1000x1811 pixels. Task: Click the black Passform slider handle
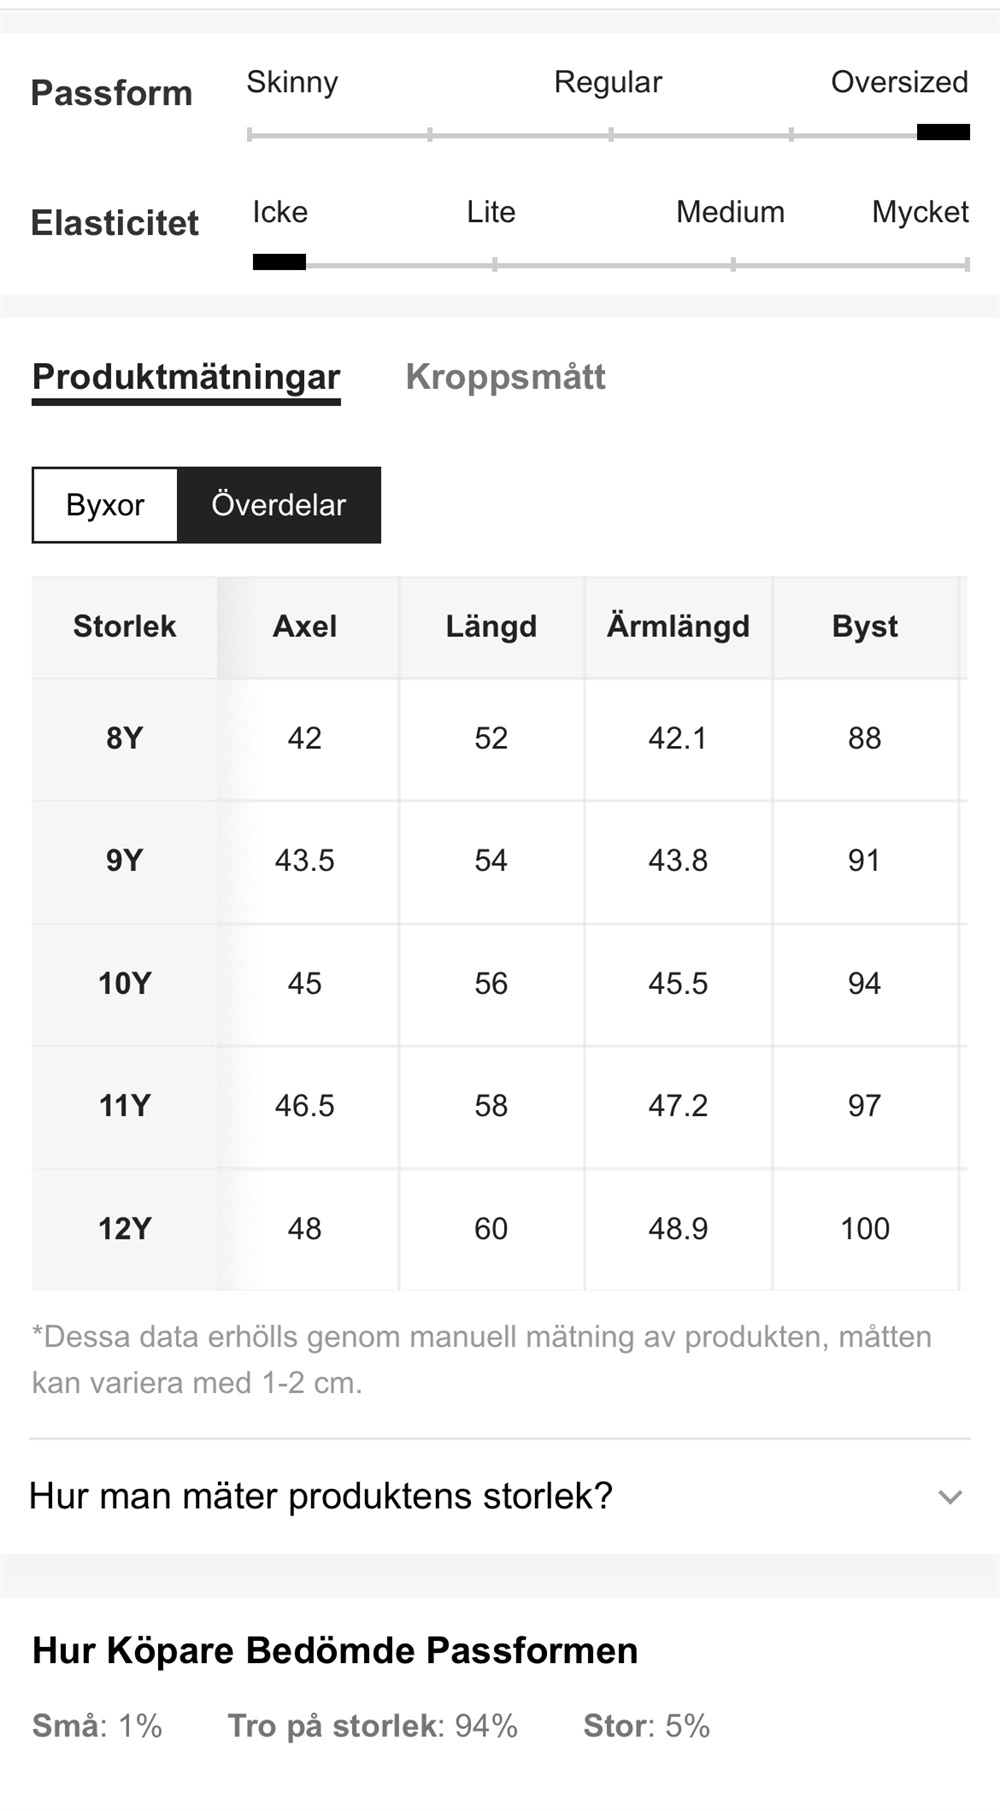pos(943,132)
